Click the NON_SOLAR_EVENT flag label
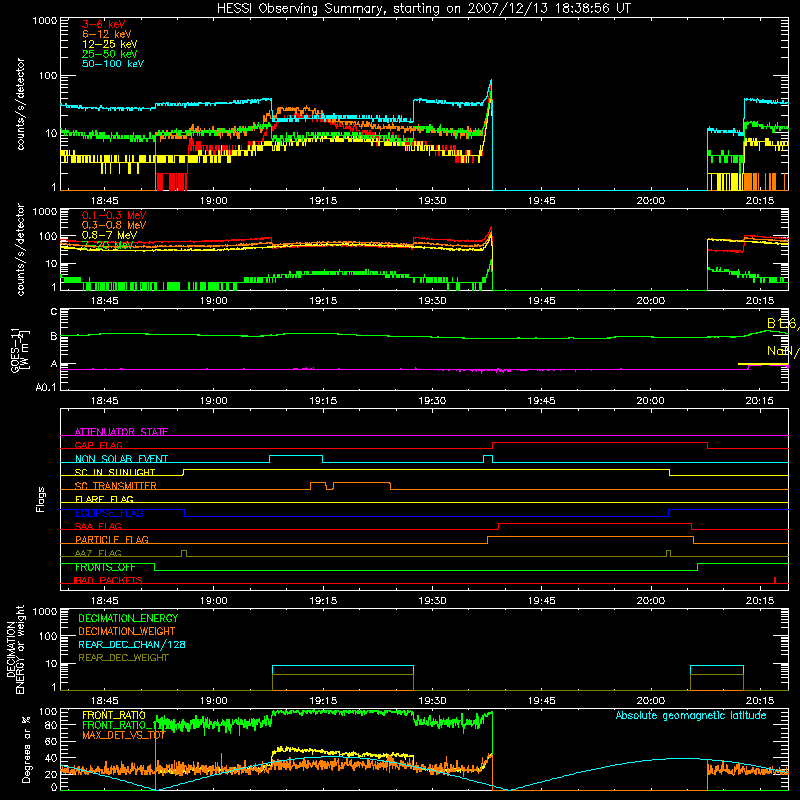 (121, 459)
